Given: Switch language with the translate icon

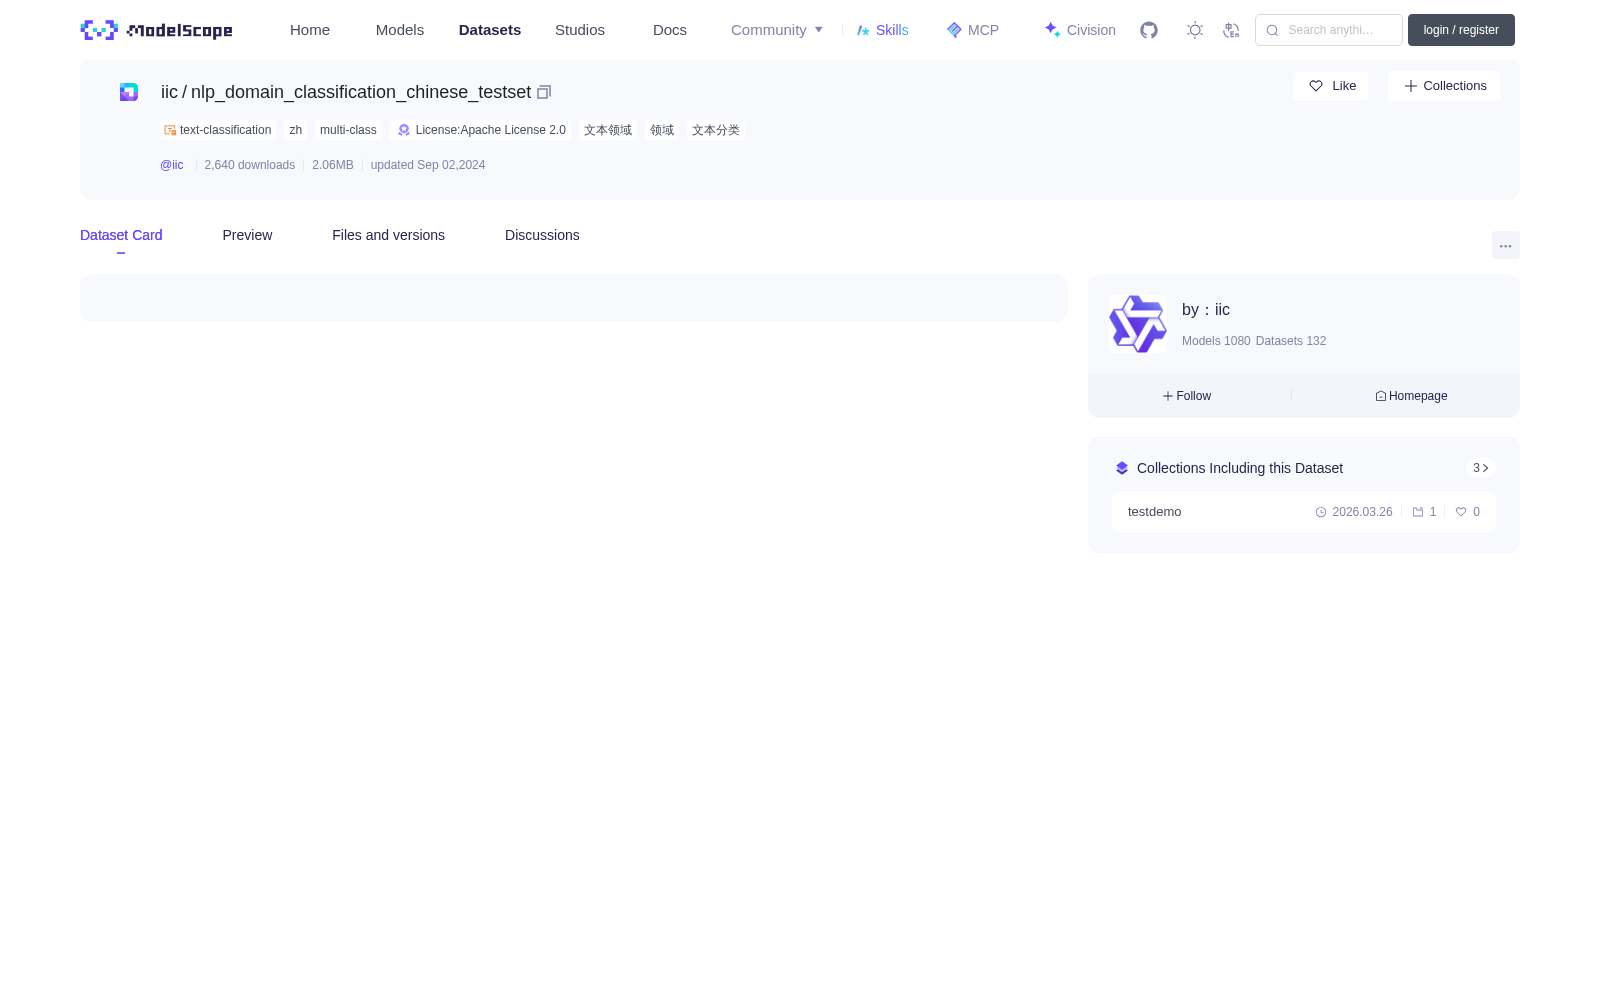Looking at the screenshot, I should [1231, 30].
